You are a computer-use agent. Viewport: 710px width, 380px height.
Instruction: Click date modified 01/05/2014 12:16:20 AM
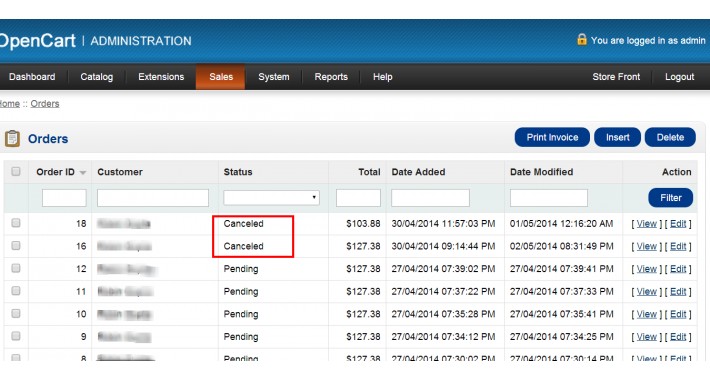561,223
